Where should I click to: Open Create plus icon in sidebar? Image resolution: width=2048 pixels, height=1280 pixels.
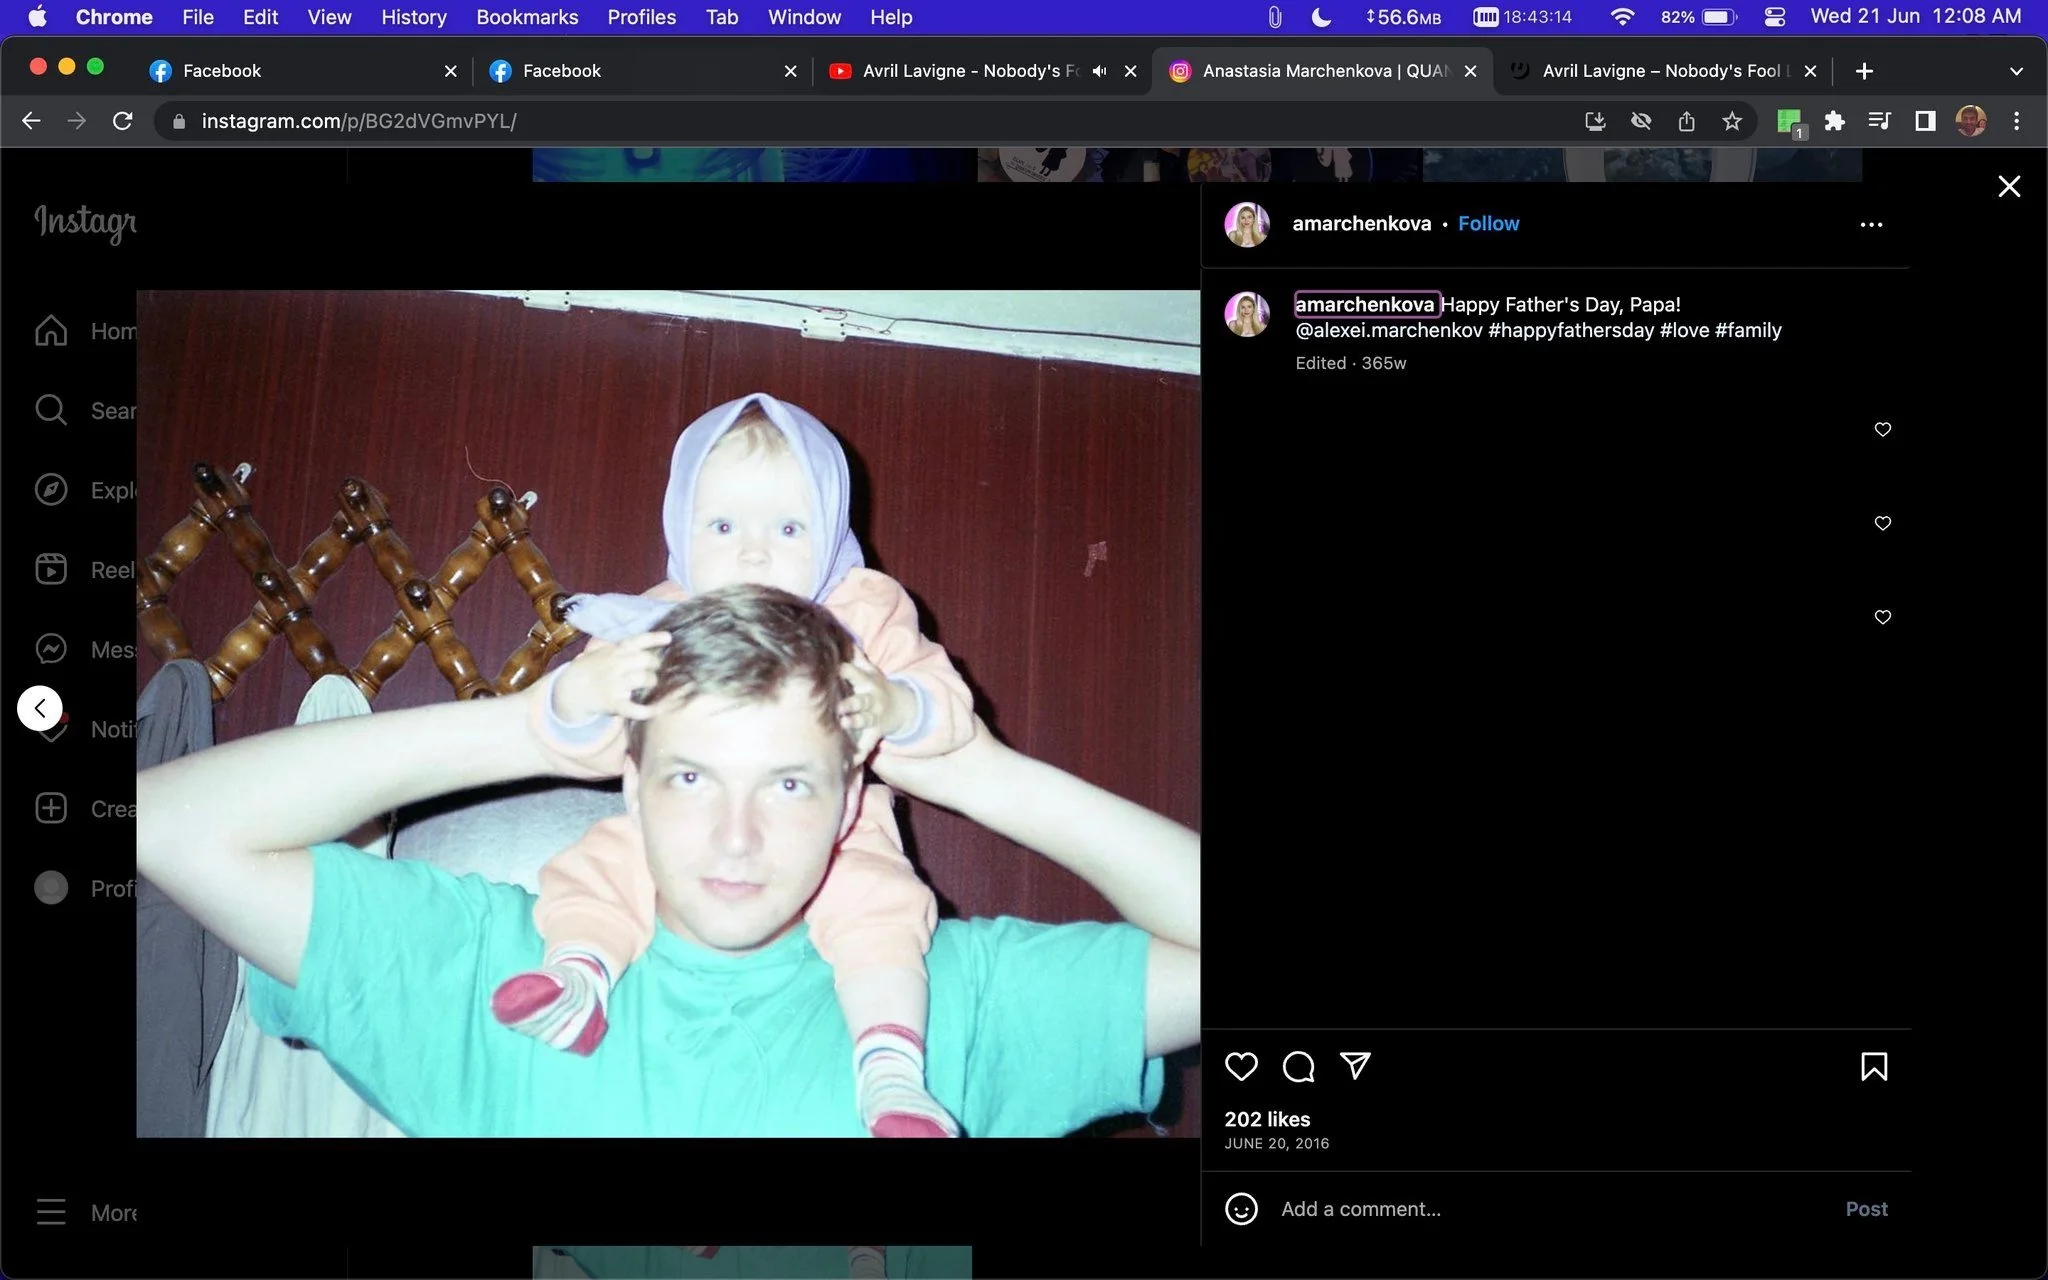tap(51, 808)
